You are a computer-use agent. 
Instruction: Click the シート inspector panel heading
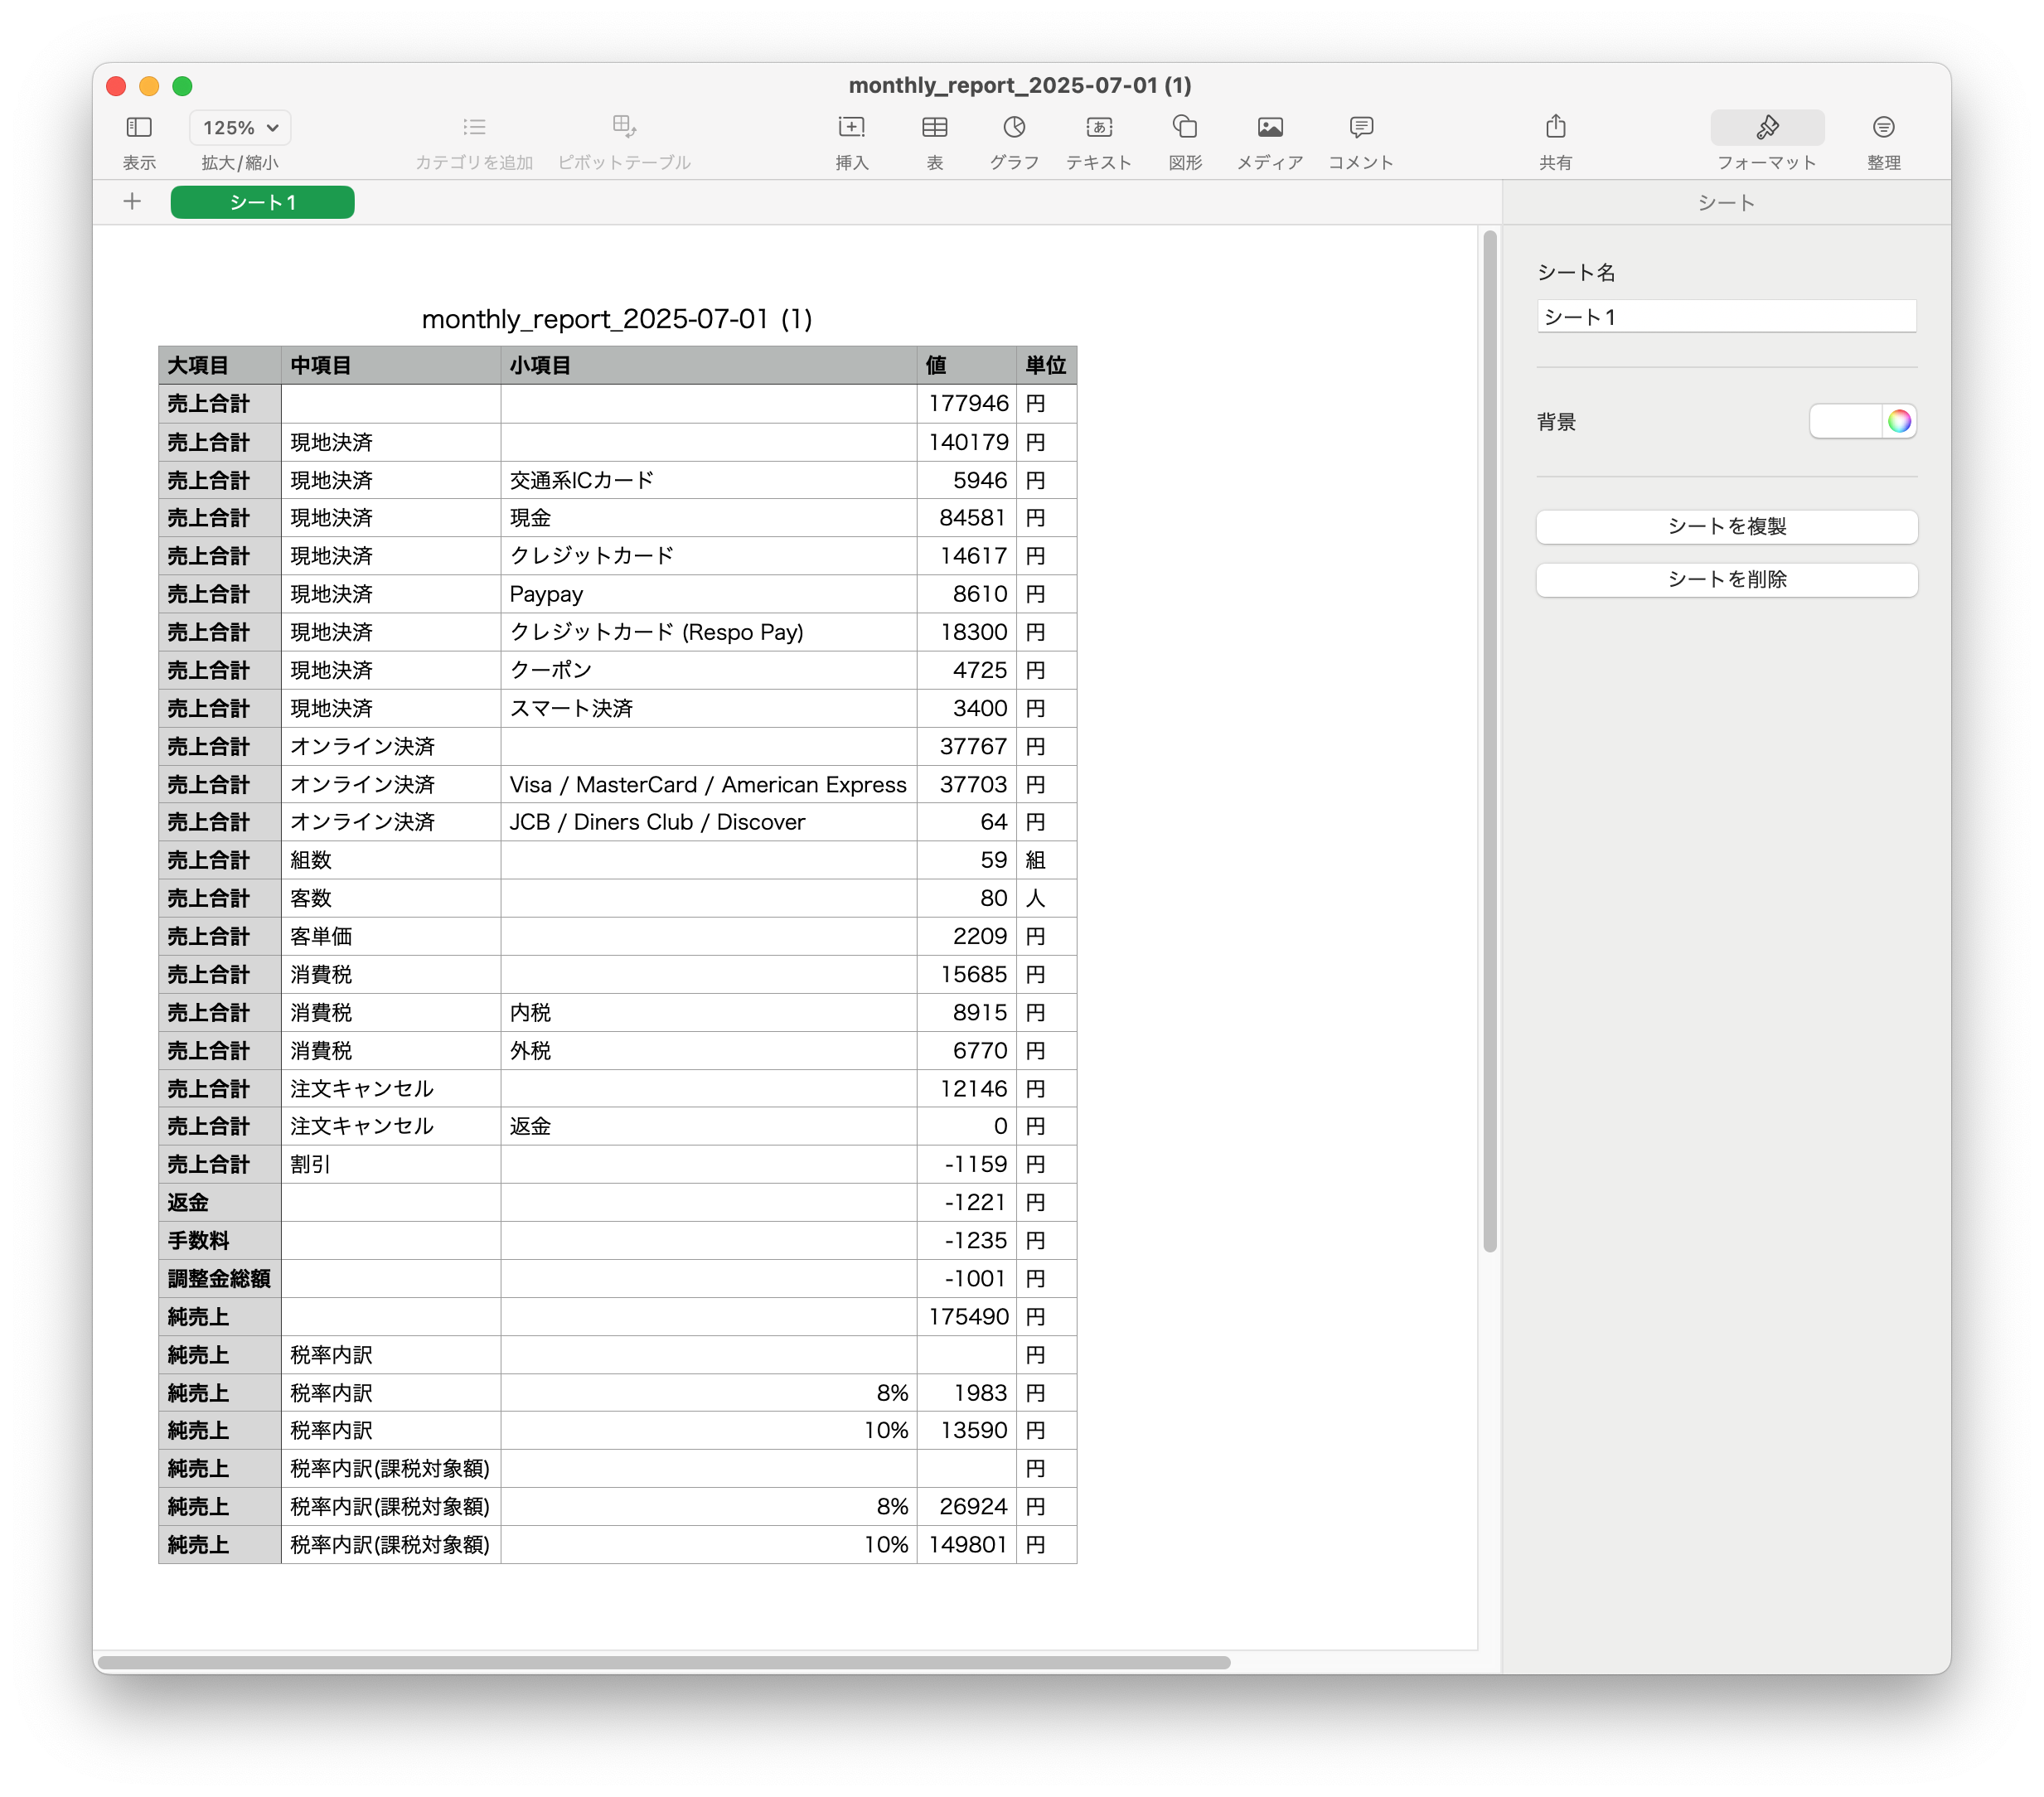tap(1726, 203)
